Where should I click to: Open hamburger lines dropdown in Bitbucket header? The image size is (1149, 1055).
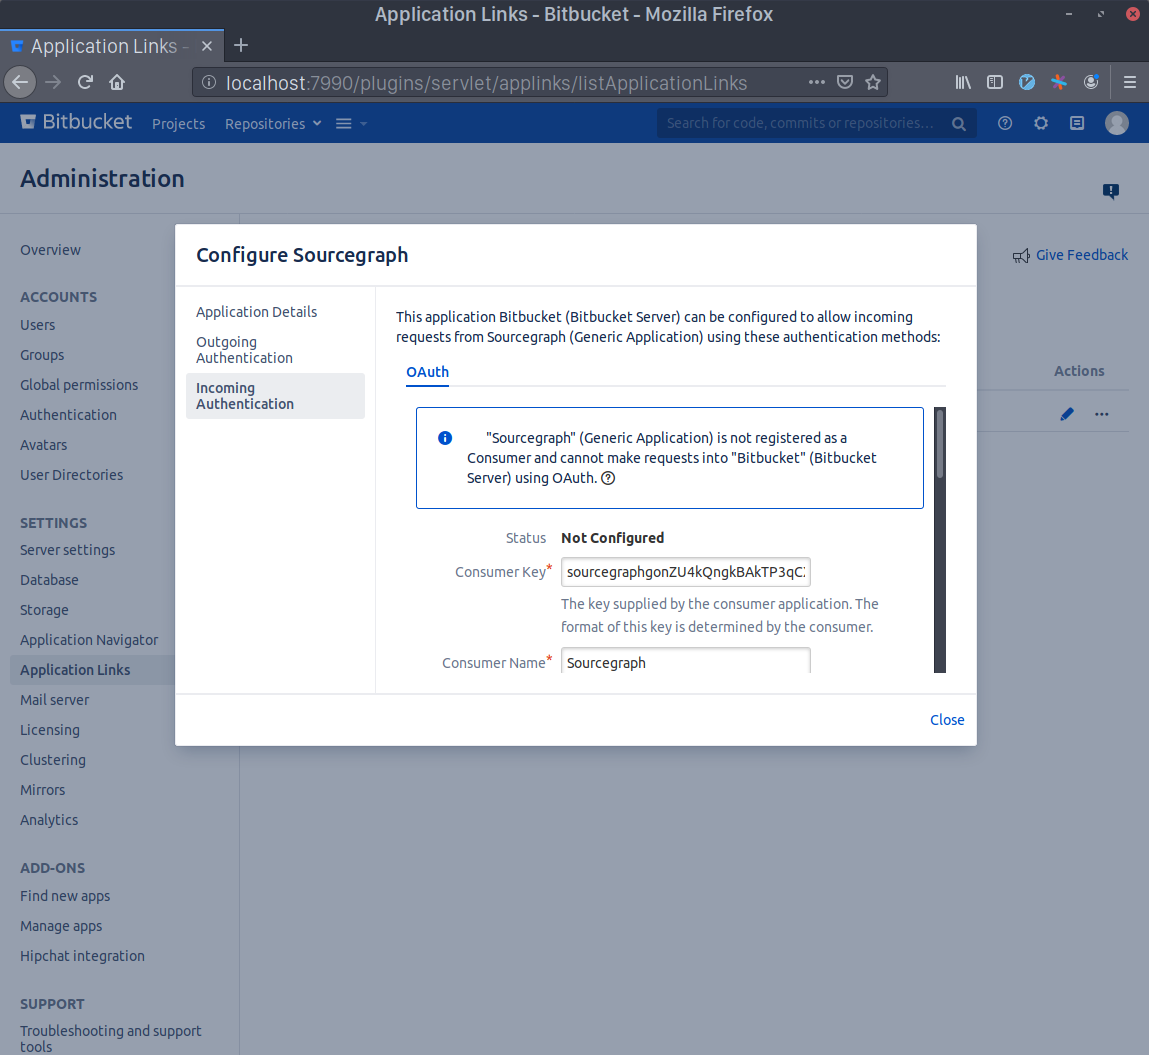pyautogui.click(x=352, y=123)
